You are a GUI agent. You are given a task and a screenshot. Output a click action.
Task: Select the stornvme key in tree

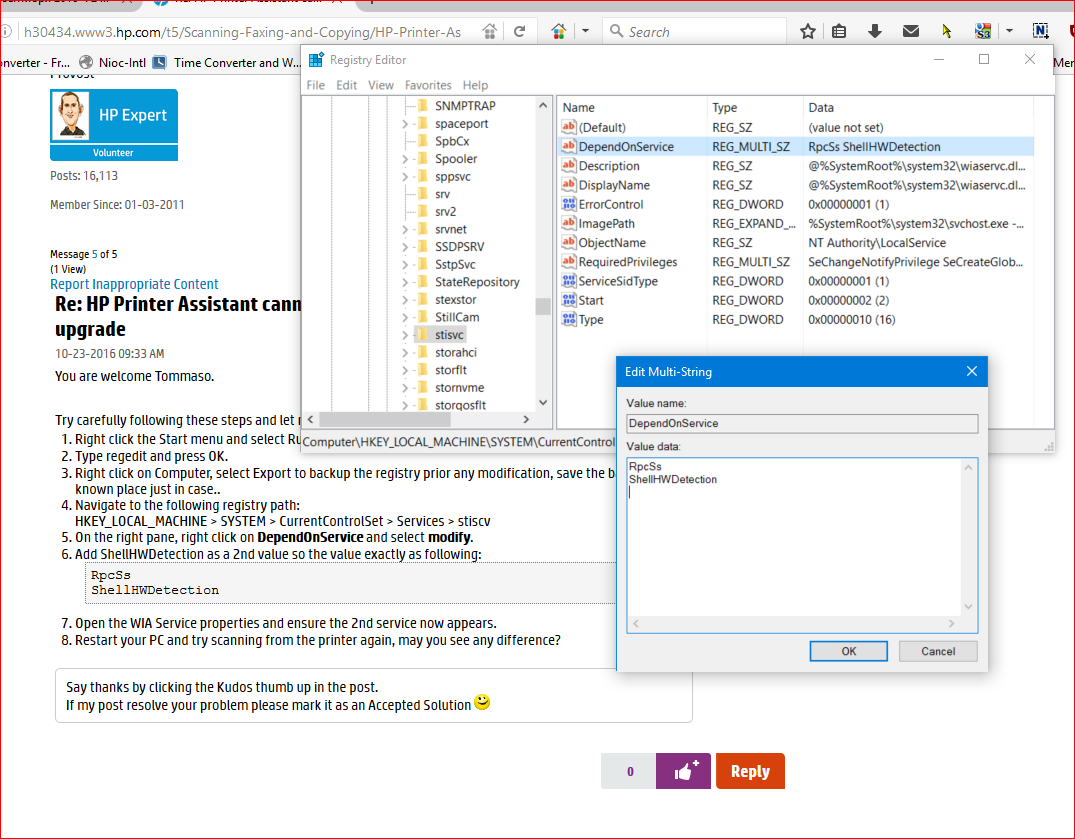tap(459, 388)
